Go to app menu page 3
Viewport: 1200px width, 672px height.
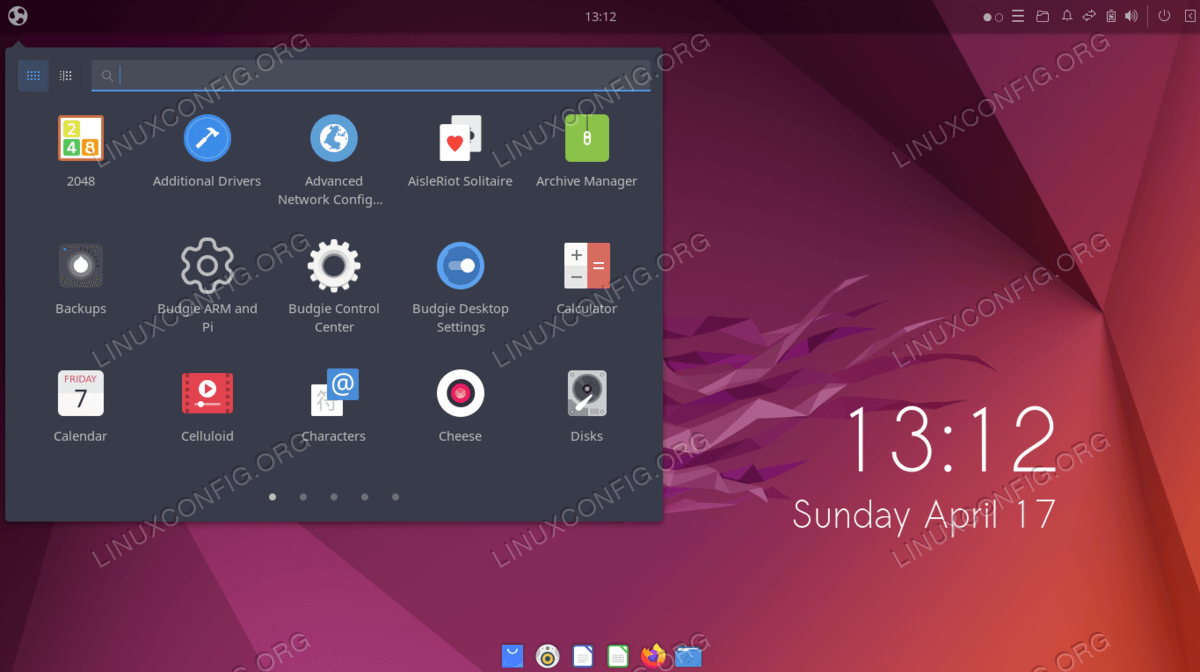(x=334, y=496)
